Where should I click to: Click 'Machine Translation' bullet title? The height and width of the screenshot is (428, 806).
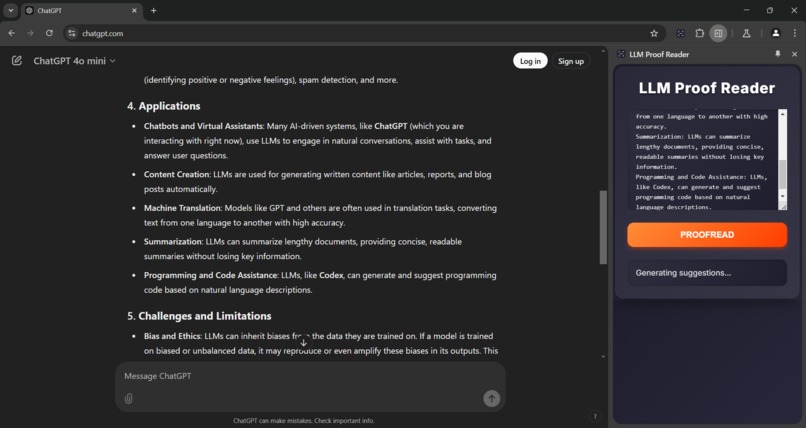(182, 208)
